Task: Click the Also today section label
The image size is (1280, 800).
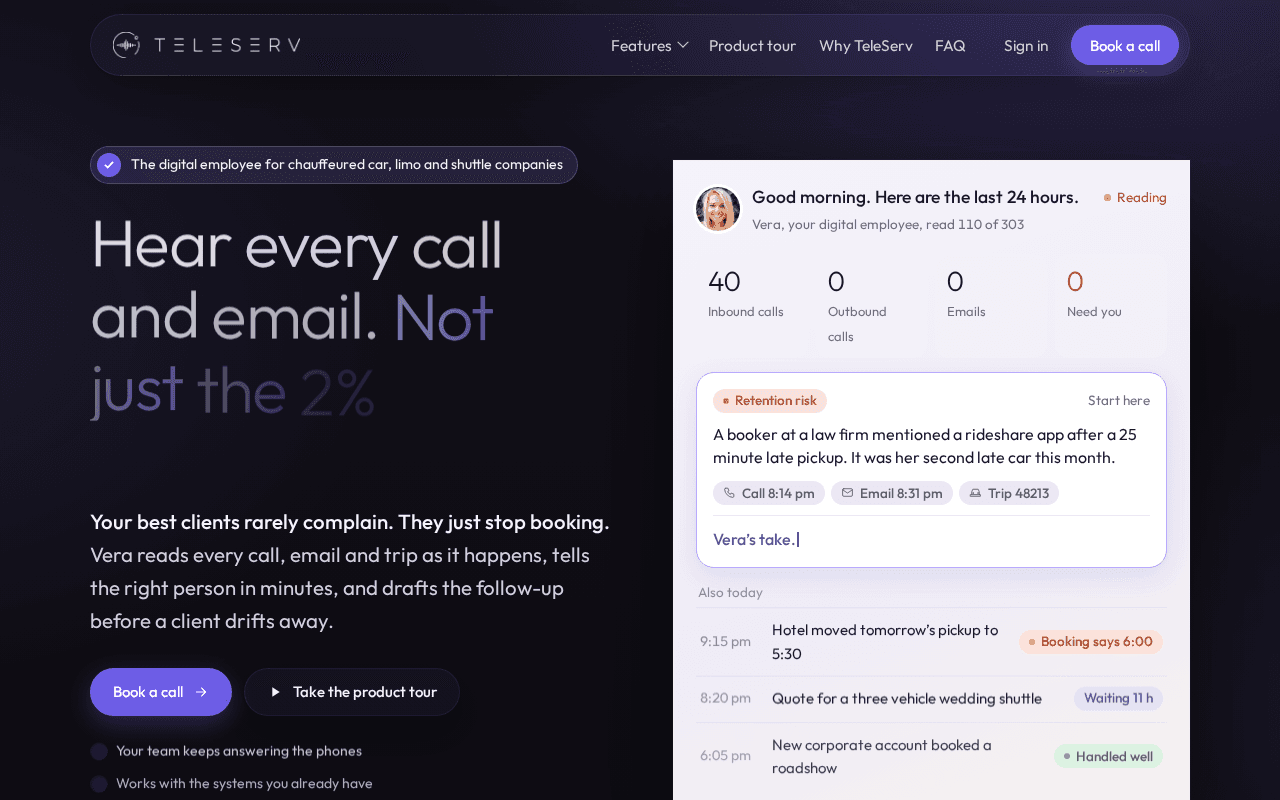Action: click(x=730, y=593)
